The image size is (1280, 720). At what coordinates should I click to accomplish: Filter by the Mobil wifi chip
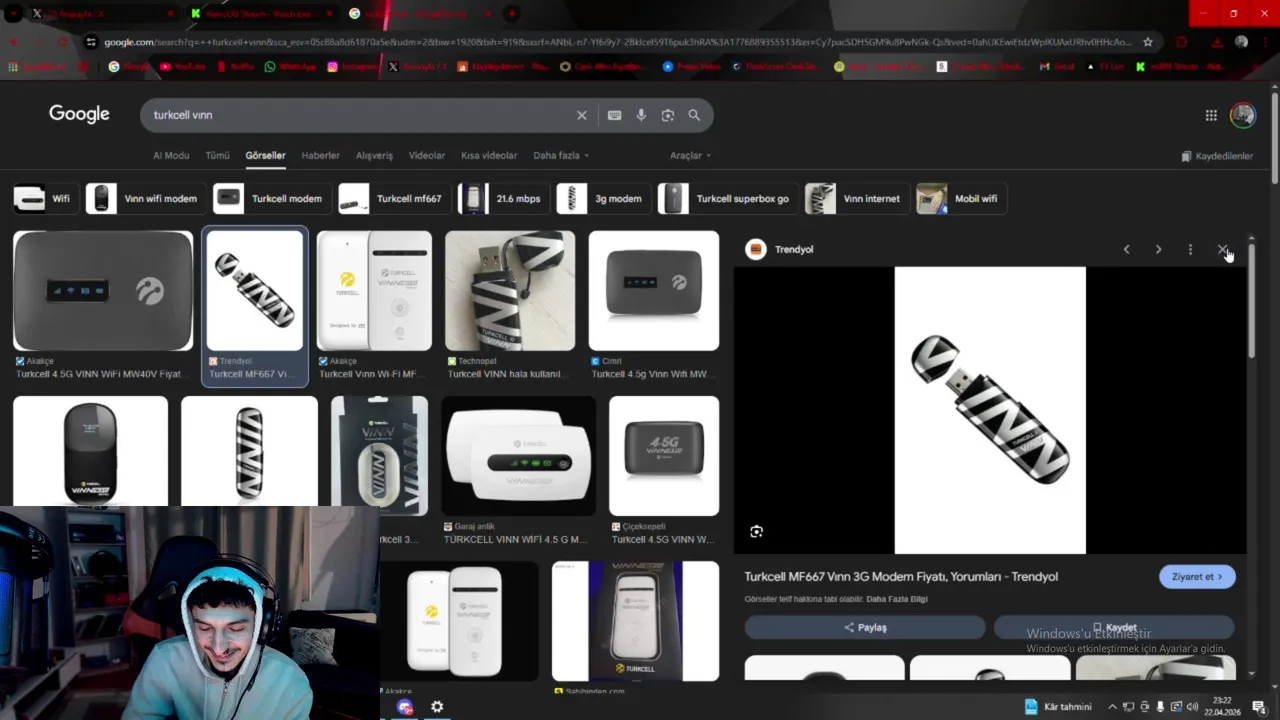[x=960, y=198]
